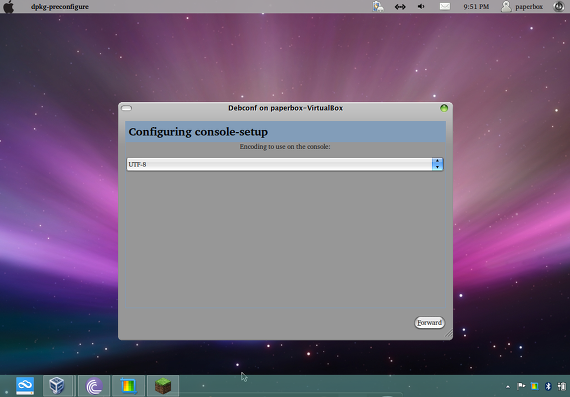
Task: Click the Configuring console-setup heading
Action: pos(198,132)
